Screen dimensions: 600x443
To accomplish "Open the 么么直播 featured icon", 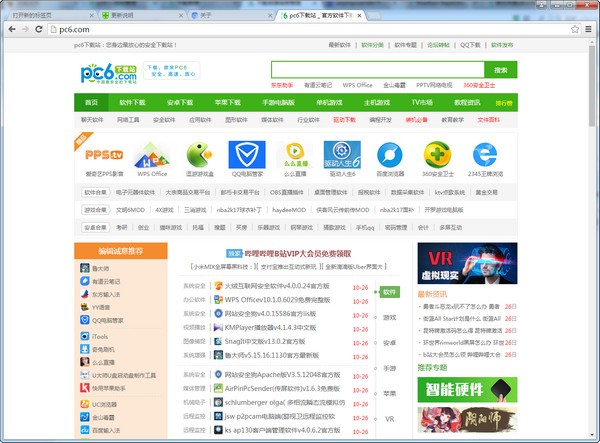I will [x=295, y=155].
